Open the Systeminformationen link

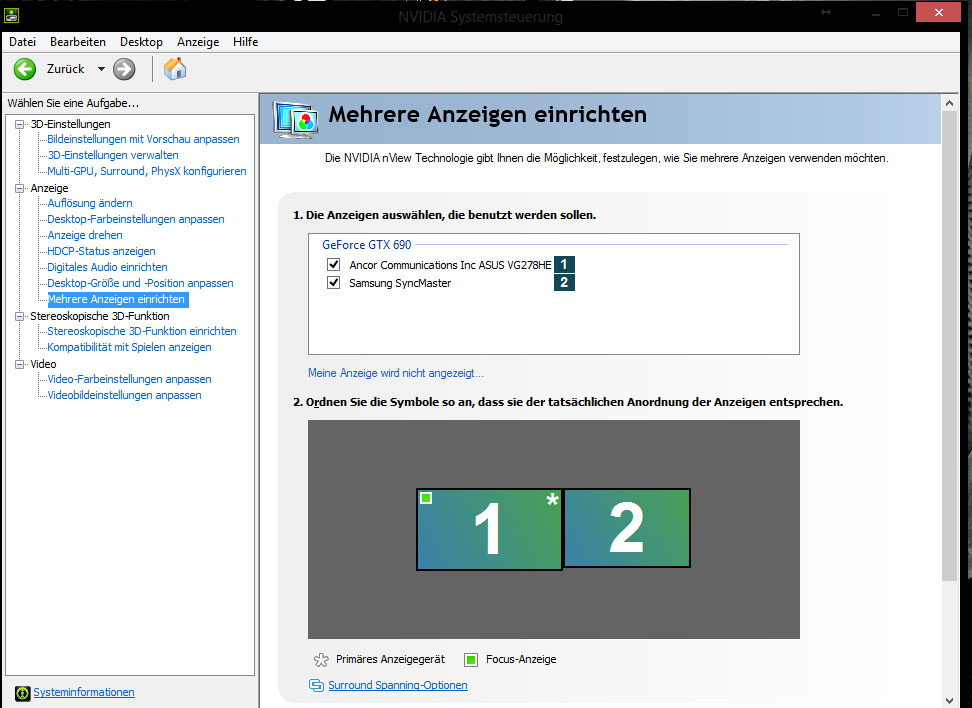pyautogui.click(x=84, y=693)
